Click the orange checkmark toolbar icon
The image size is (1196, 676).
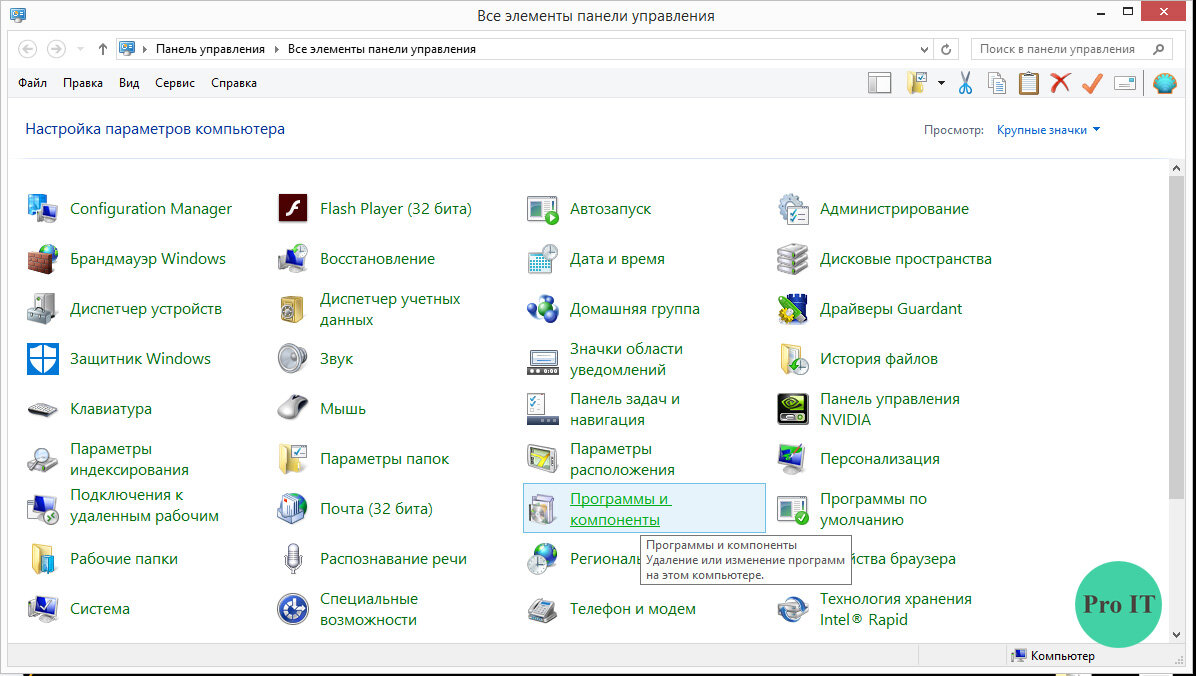1092,82
